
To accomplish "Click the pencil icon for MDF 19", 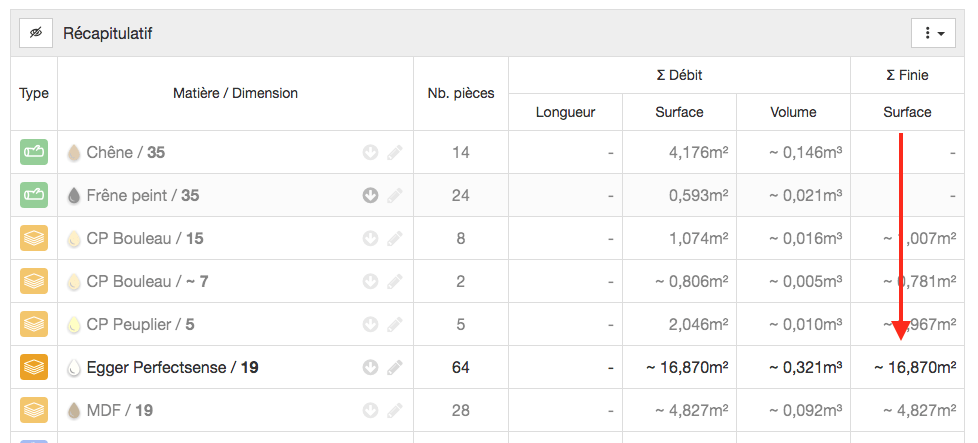I will [x=394, y=411].
